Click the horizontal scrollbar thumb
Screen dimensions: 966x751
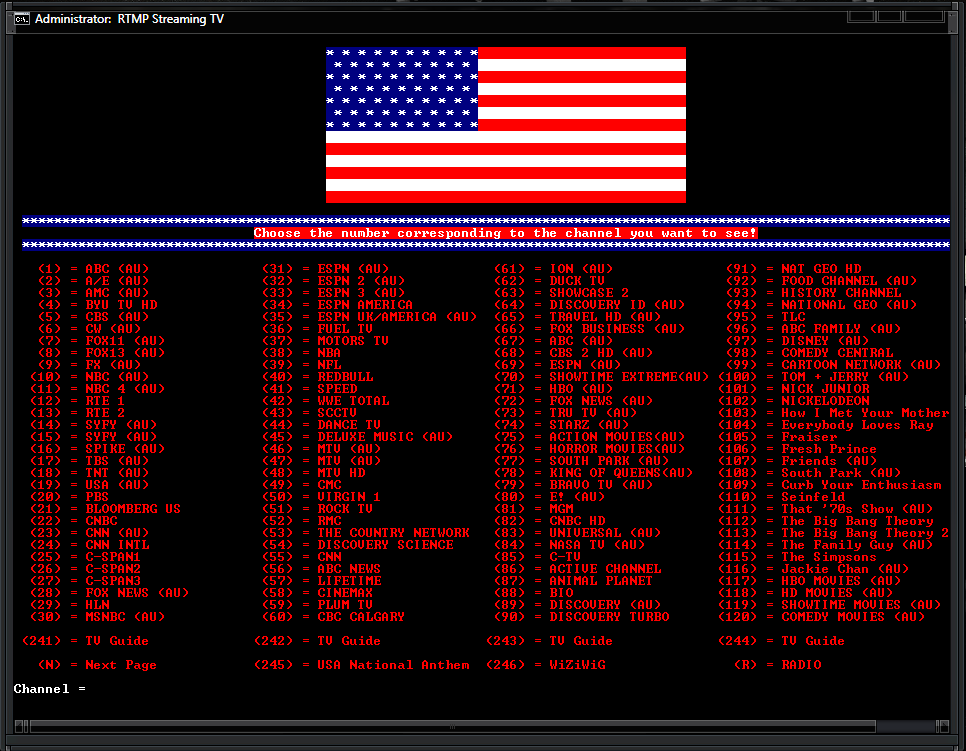453,727
